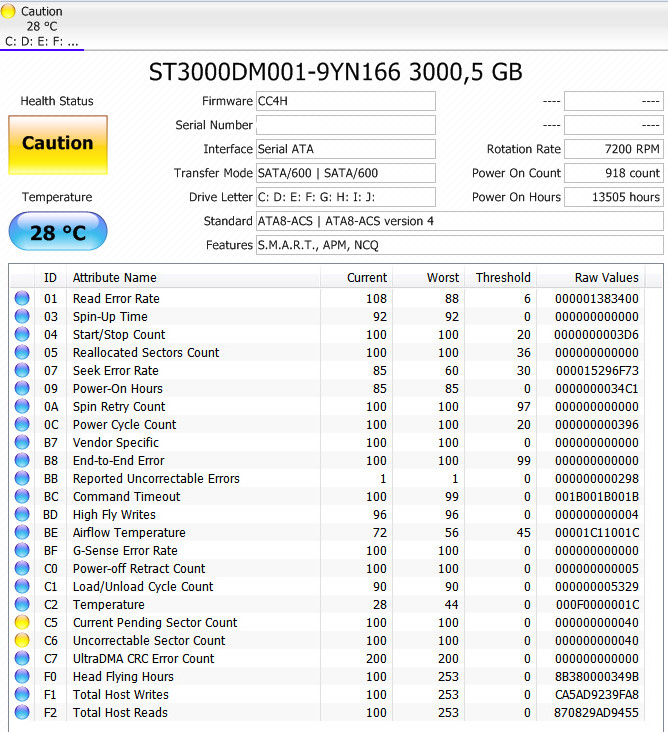
Task: Click blue status orb for Reported Uncorrectable Errors
Action: (x=22, y=478)
